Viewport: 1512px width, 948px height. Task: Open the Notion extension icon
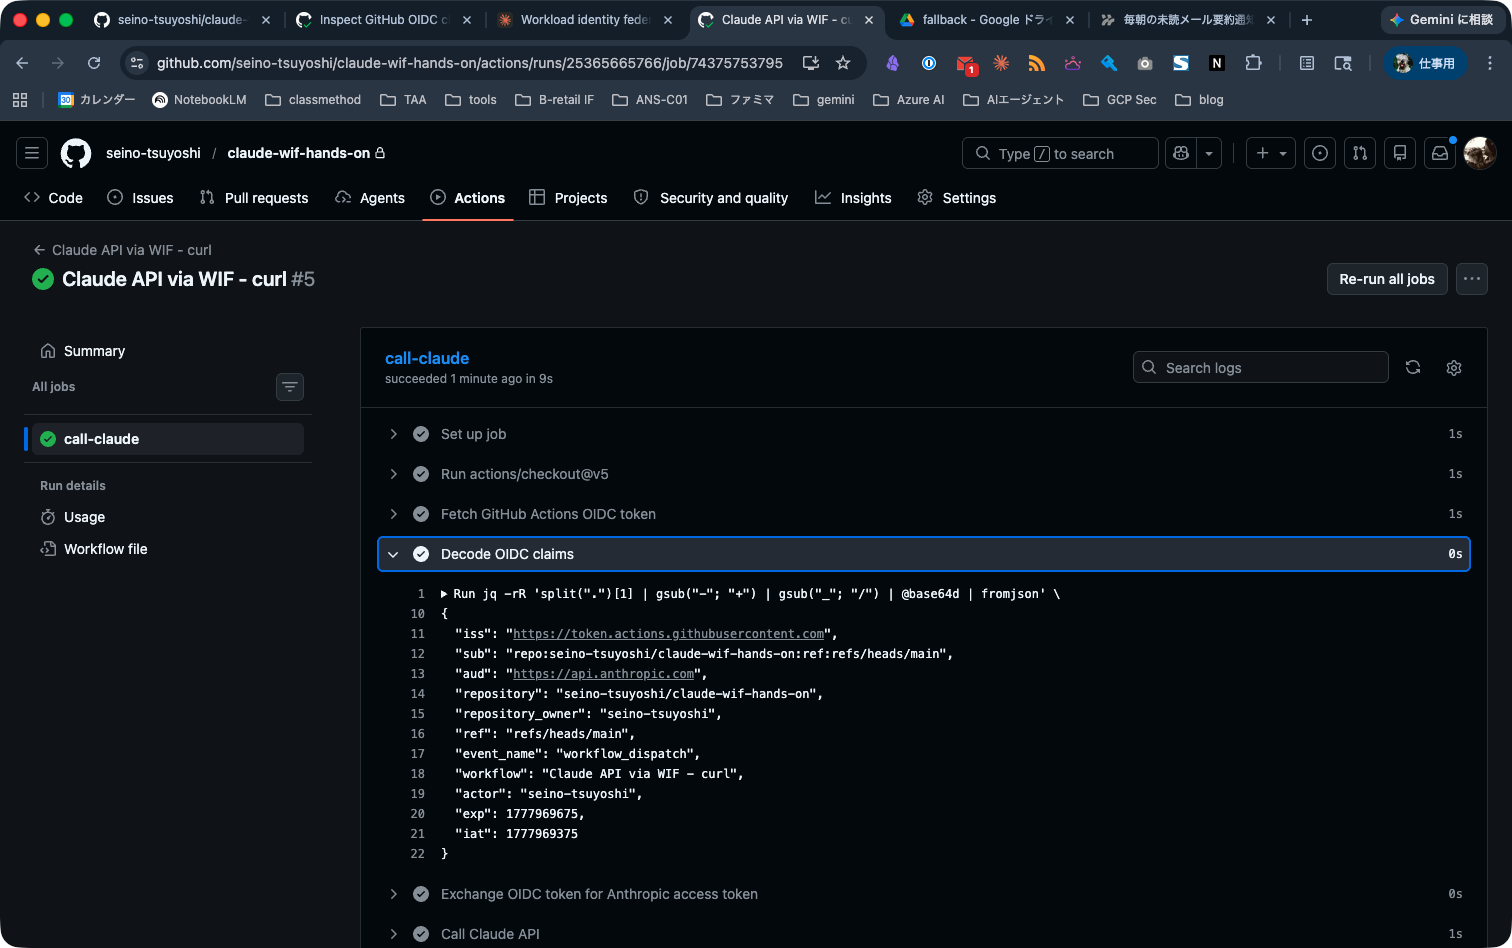pos(1217,63)
